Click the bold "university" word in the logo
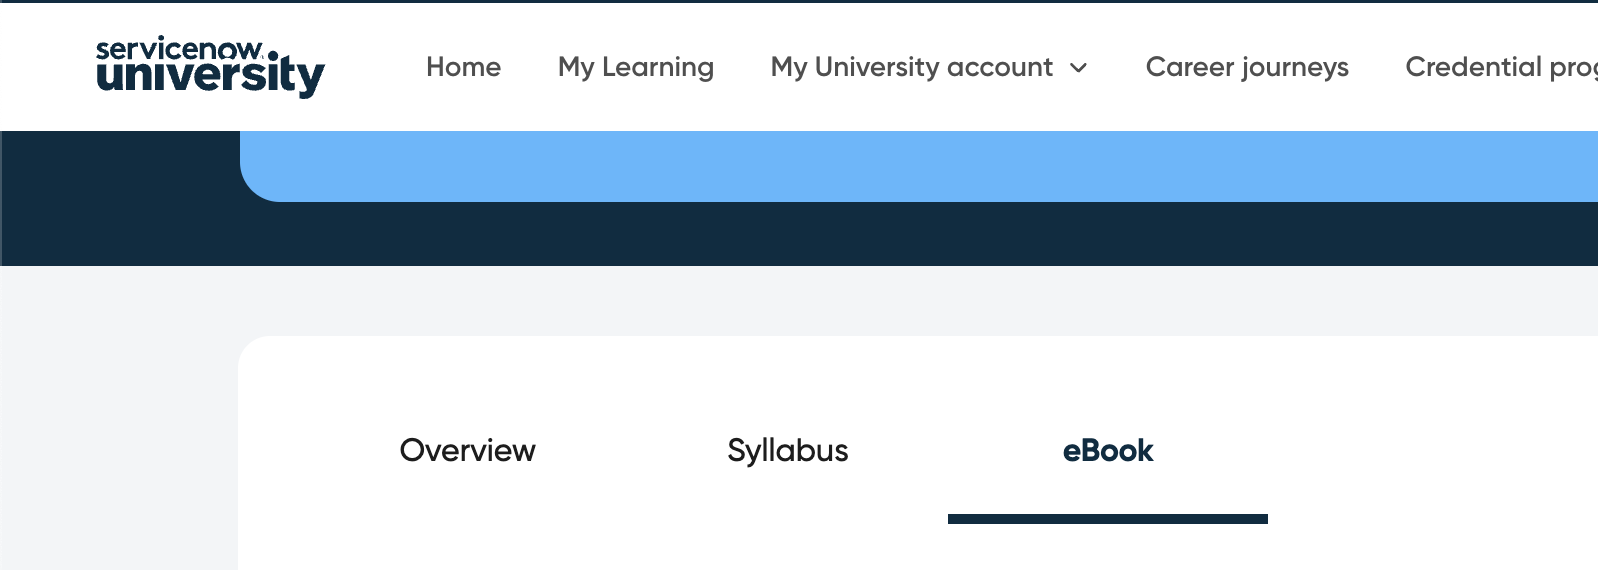 [x=210, y=76]
